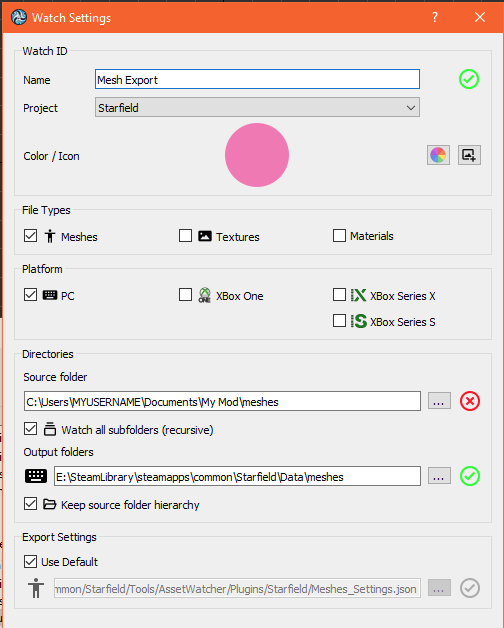The height and width of the screenshot is (628, 504).
Task: Enable the XBox Series S checkbox
Action: (x=339, y=321)
